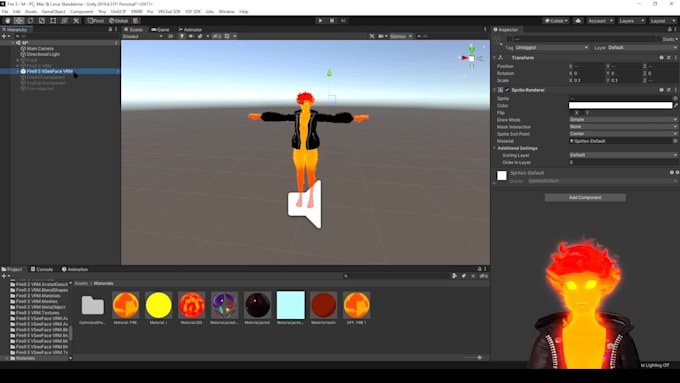
Task: Open Transform component help icon
Action: point(661,58)
